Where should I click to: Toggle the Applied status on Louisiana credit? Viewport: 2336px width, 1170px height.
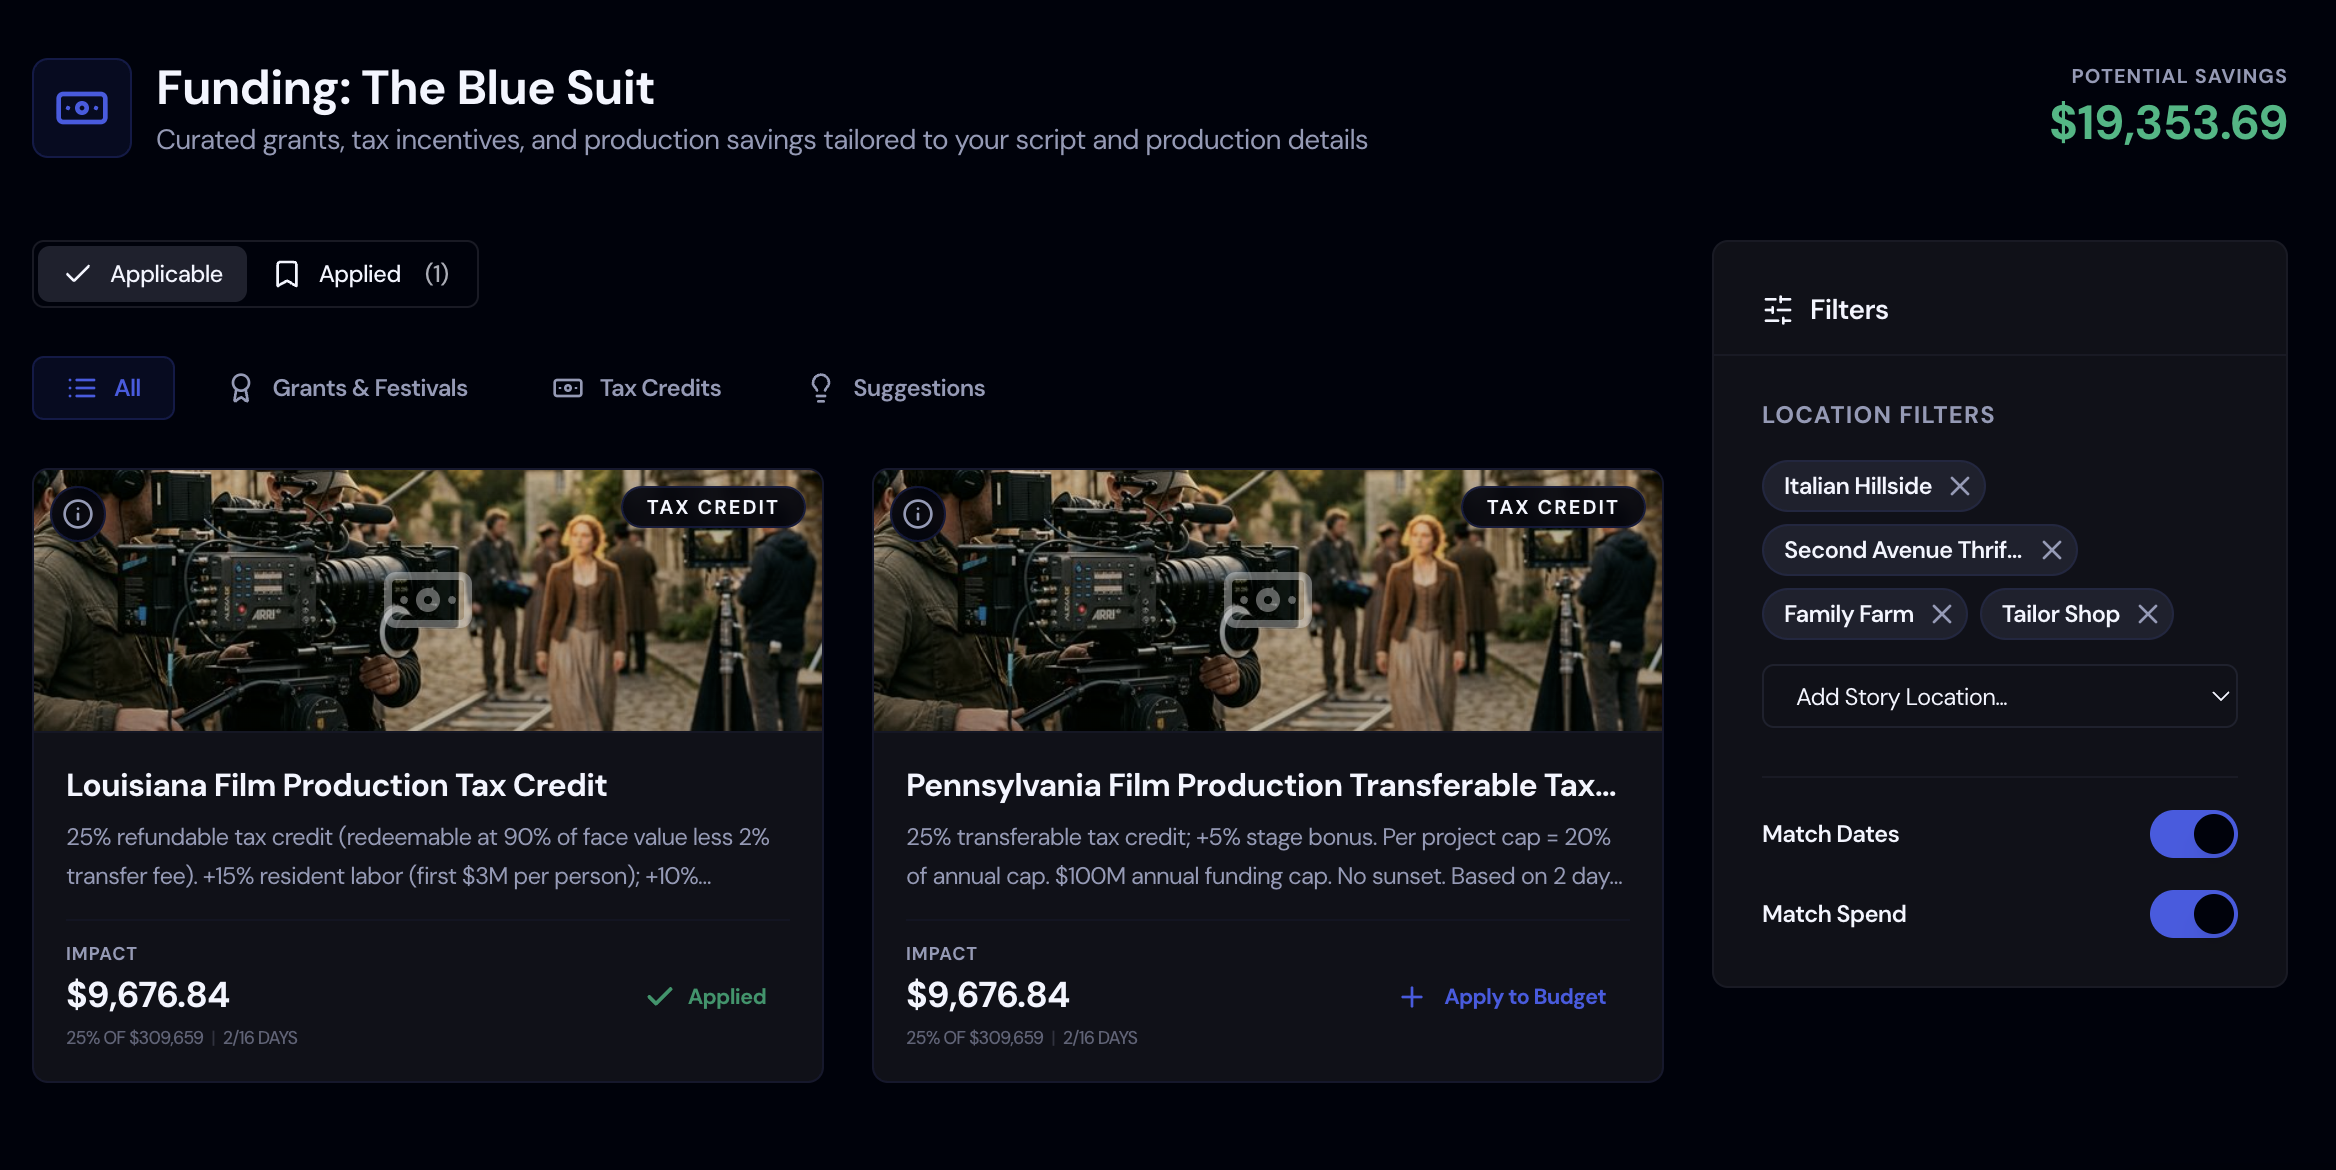point(706,996)
